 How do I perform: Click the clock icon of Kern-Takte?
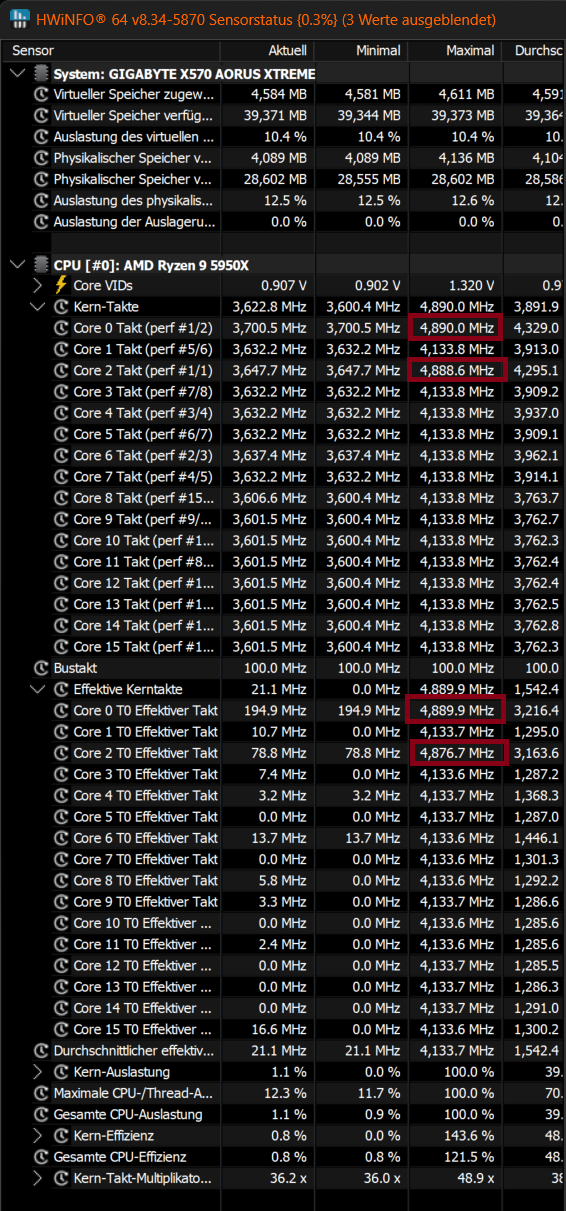[61, 306]
